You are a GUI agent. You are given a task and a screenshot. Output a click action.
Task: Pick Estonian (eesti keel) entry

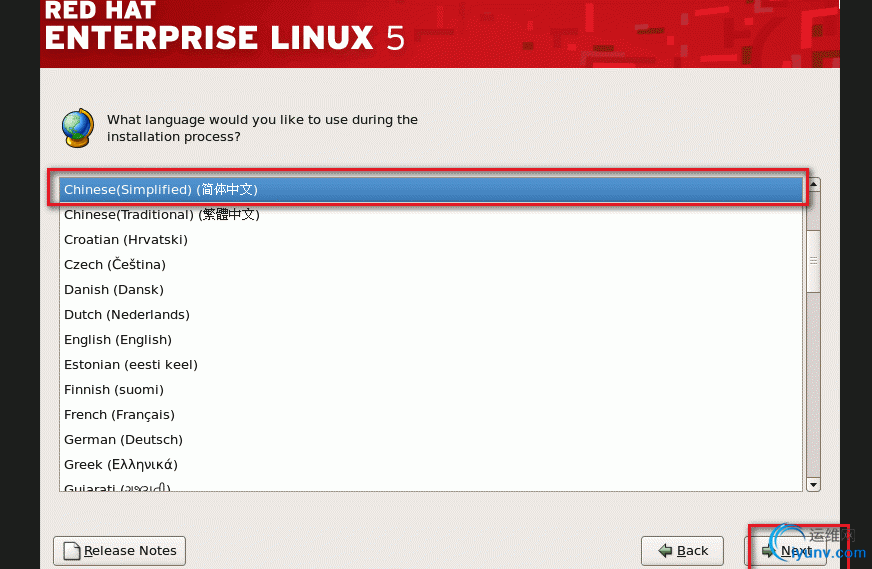coord(431,365)
